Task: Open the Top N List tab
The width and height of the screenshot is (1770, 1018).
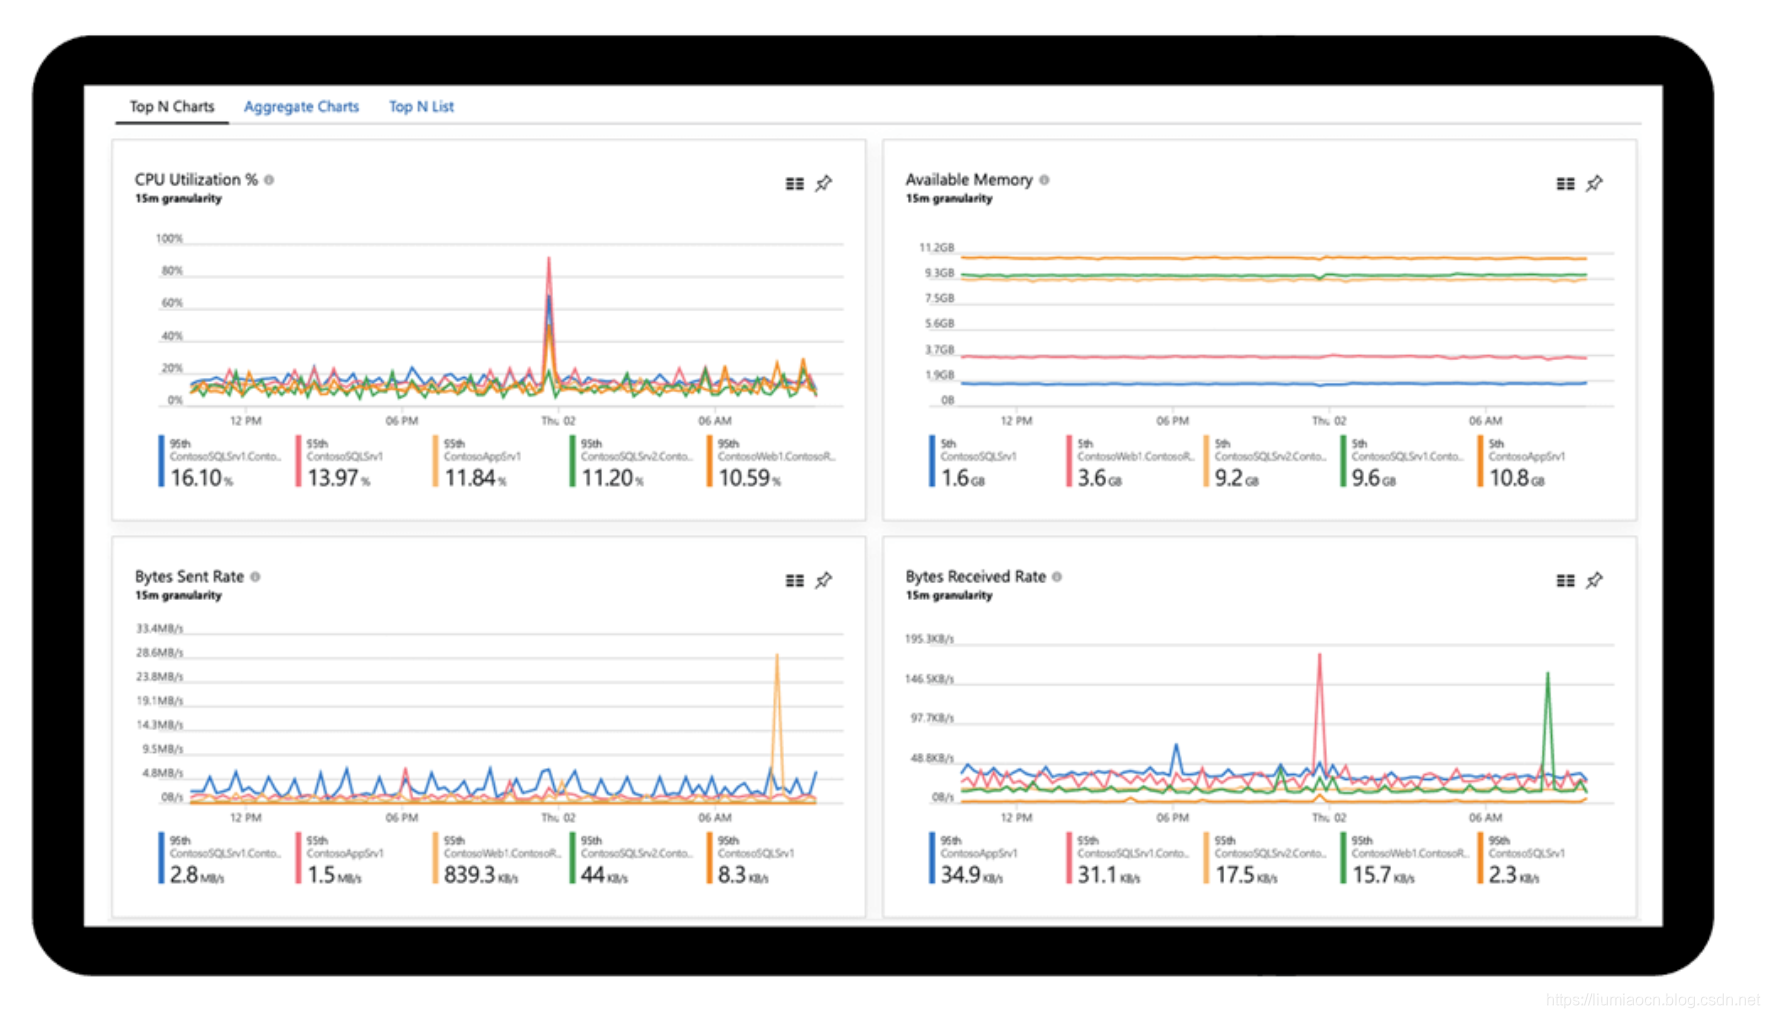Action: click(x=421, y=106)
